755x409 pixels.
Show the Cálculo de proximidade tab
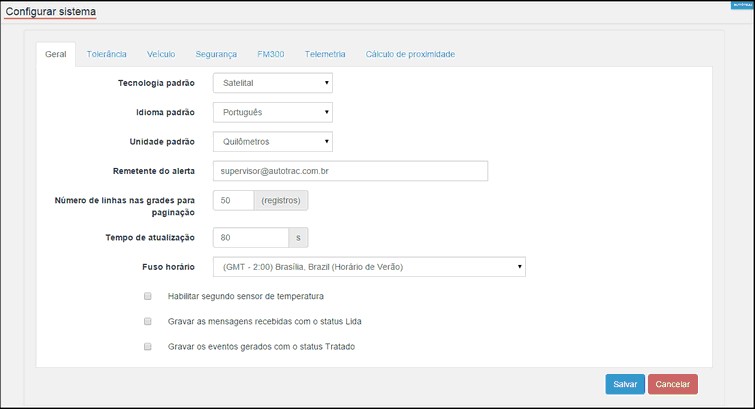pos(410,54)
